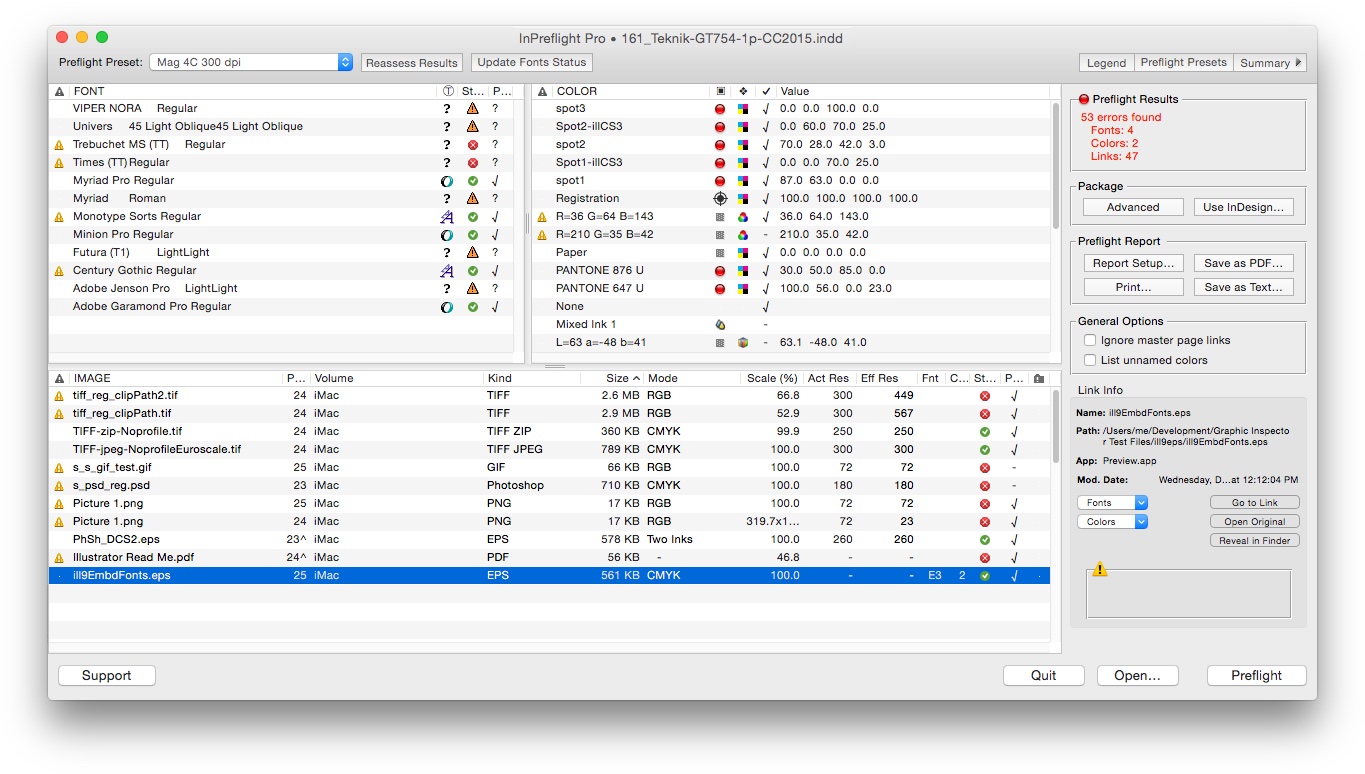Click the Mixed Ink 1 droplet icon
1365x774 pixels.
click(x=720, y=325)
